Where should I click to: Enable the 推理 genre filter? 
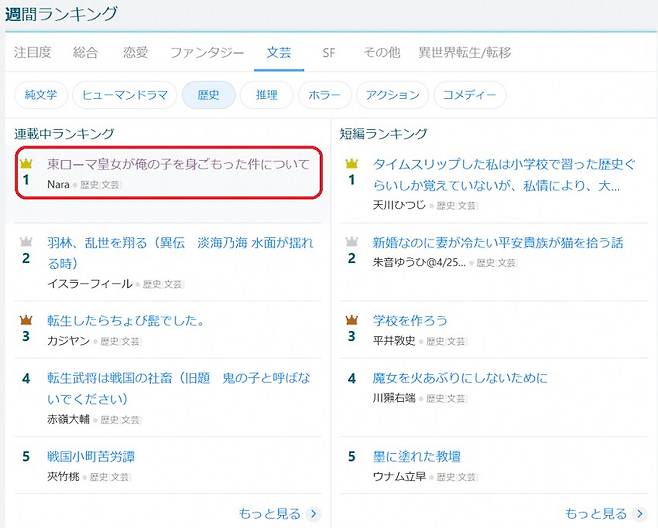click(267, 95)
